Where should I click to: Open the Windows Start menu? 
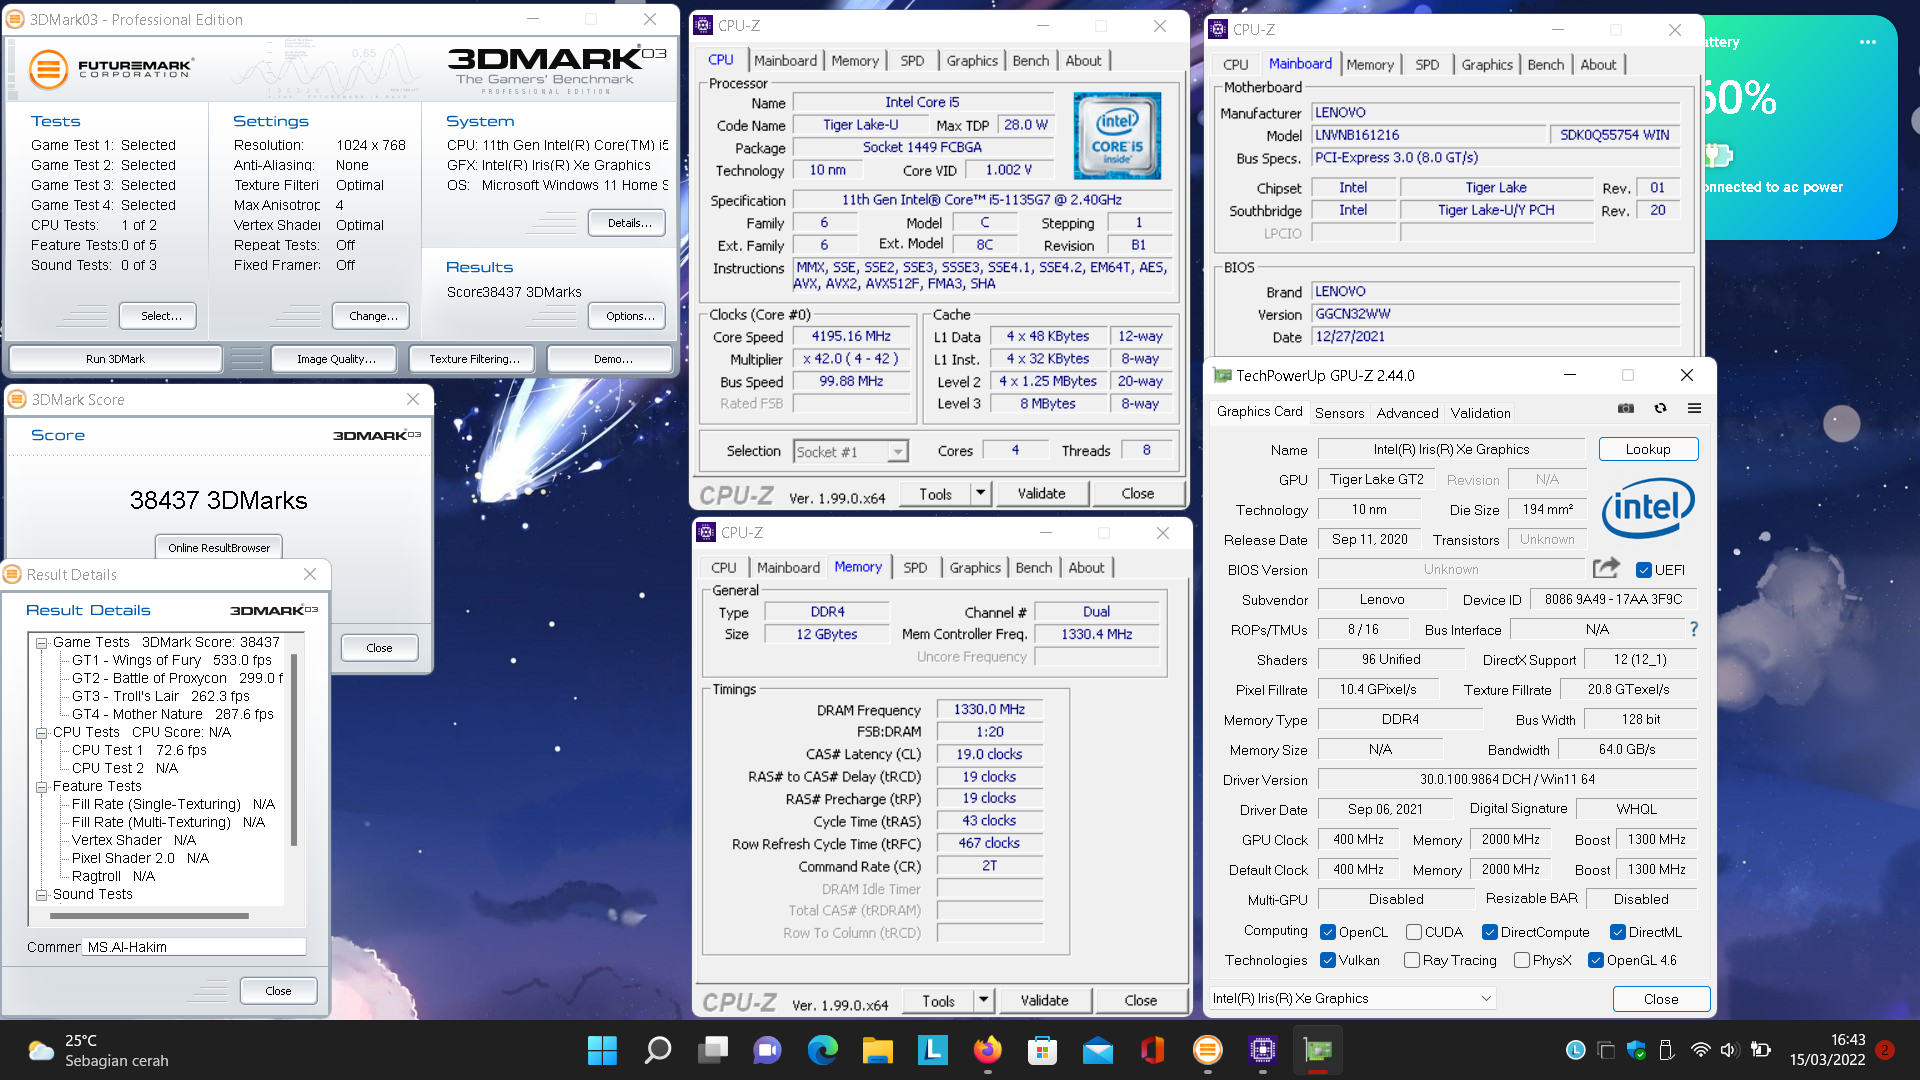coord(602,1050)
